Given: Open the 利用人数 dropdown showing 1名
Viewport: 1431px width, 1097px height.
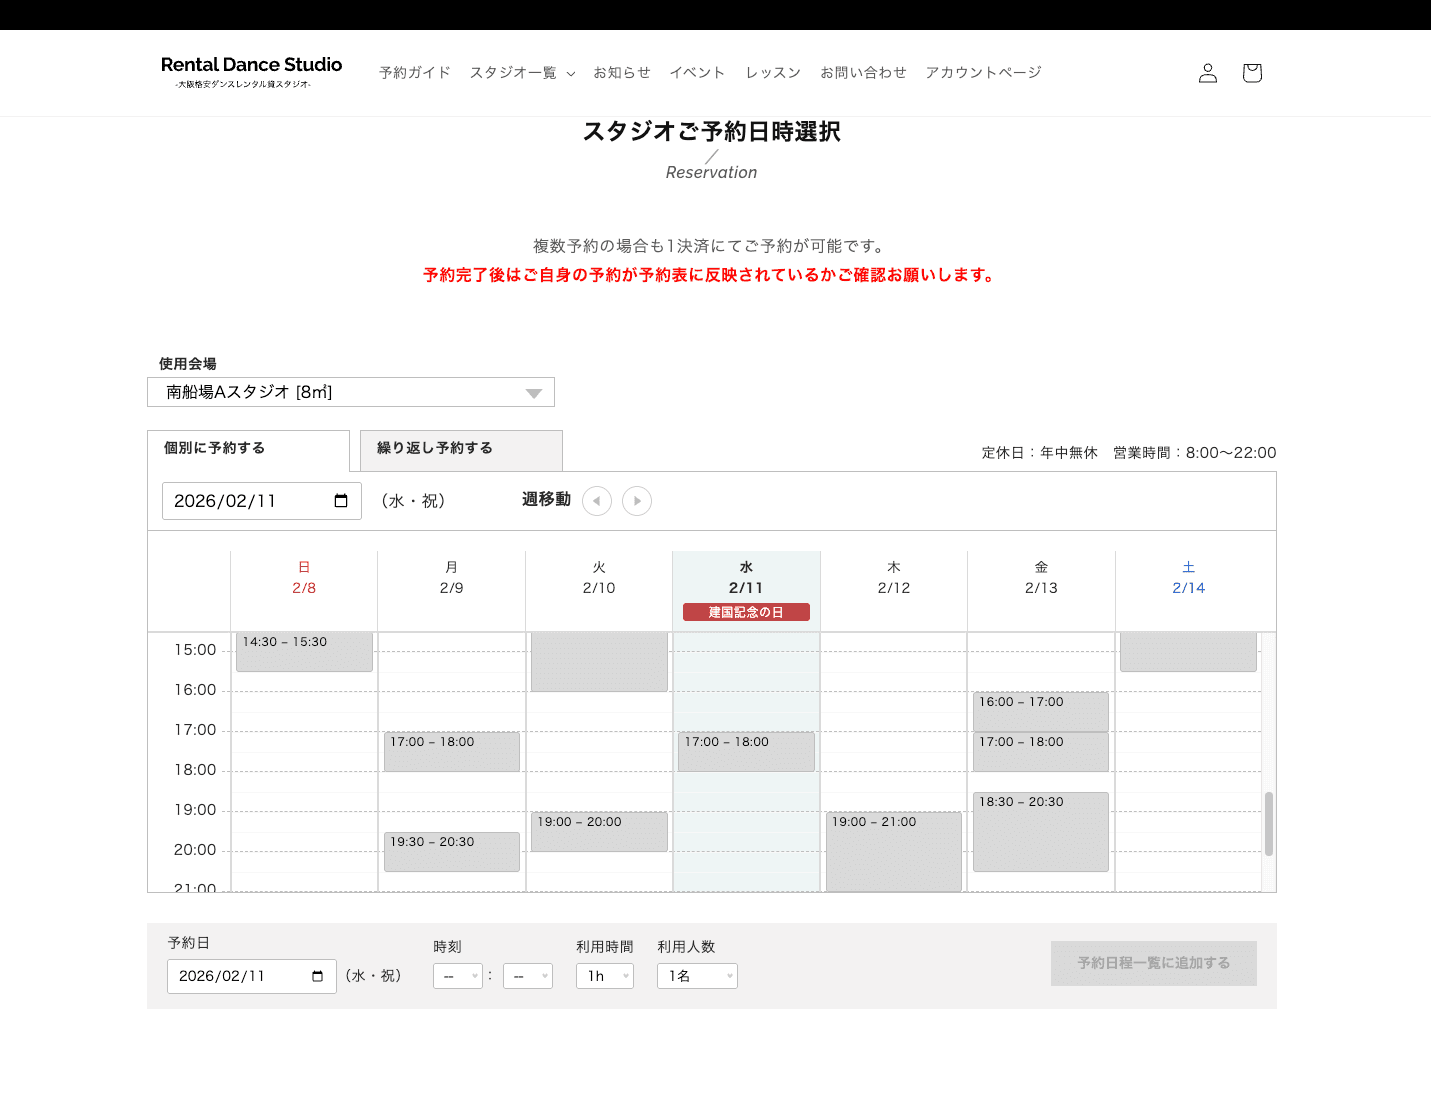Looking at the screenshot, I should click(697, 976).
